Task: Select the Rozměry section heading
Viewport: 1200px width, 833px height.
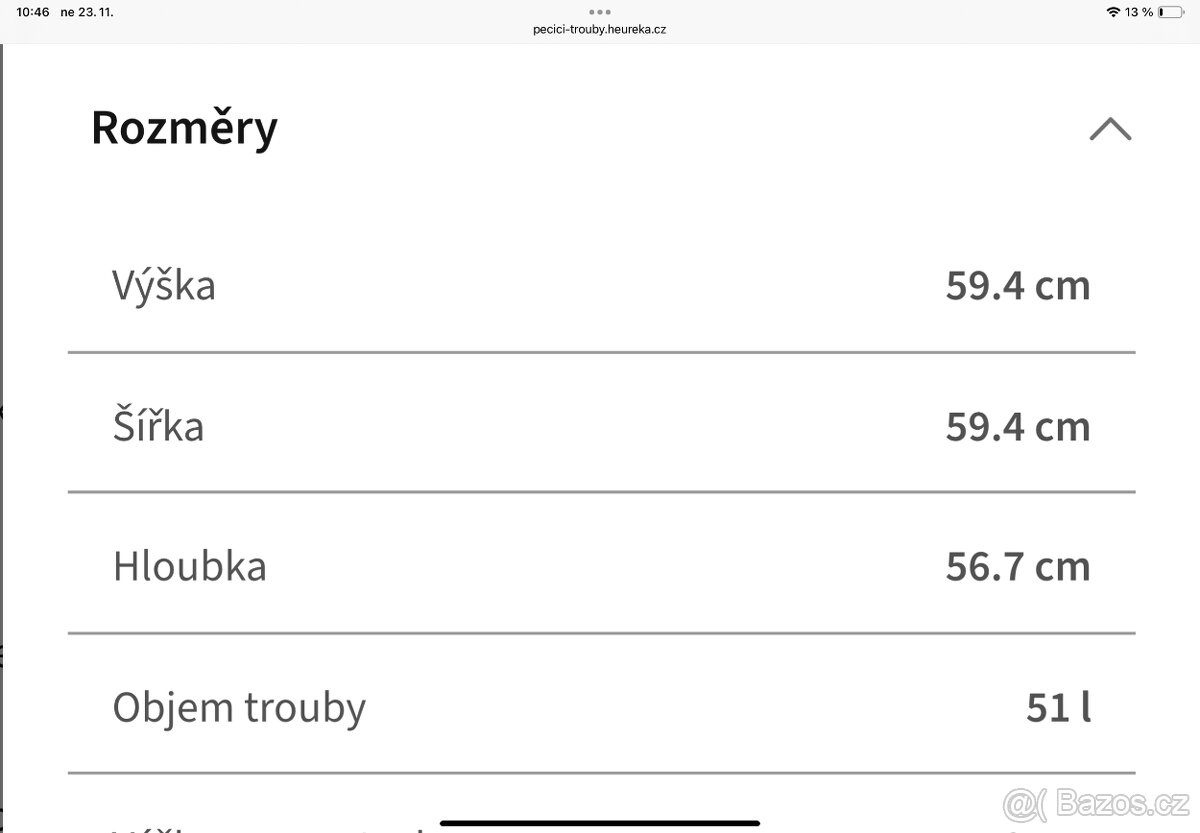Action: click(184, 128)
